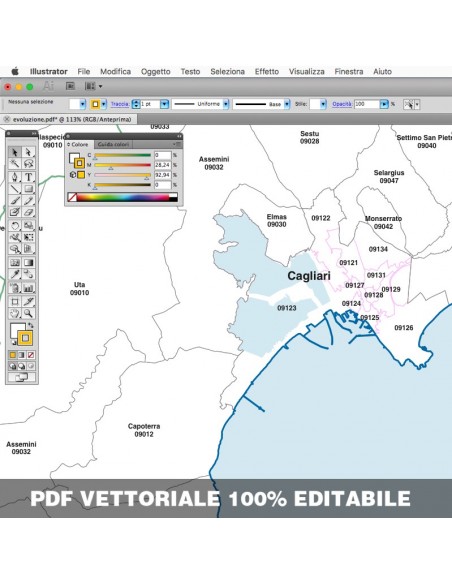This screenshot has height=584, width=452.
Task: Open the Uniforme width profile dropdown
Action: click(226, 104)
